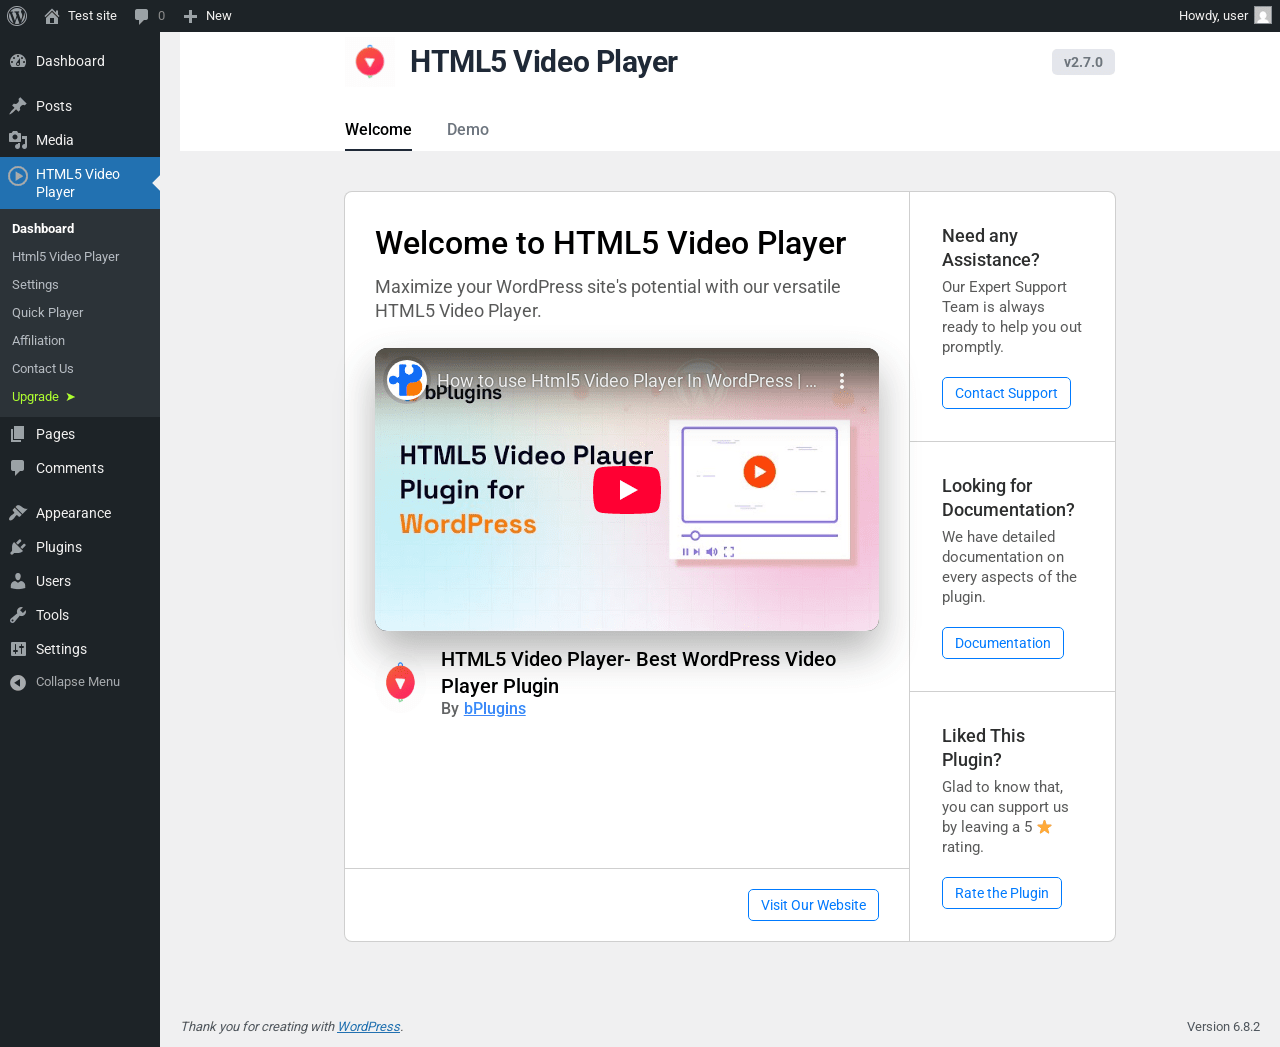Click the Contact Support button
Image resolution: width=1280 pixels, height=1047 pixels.
click(x=1006, y=393)
